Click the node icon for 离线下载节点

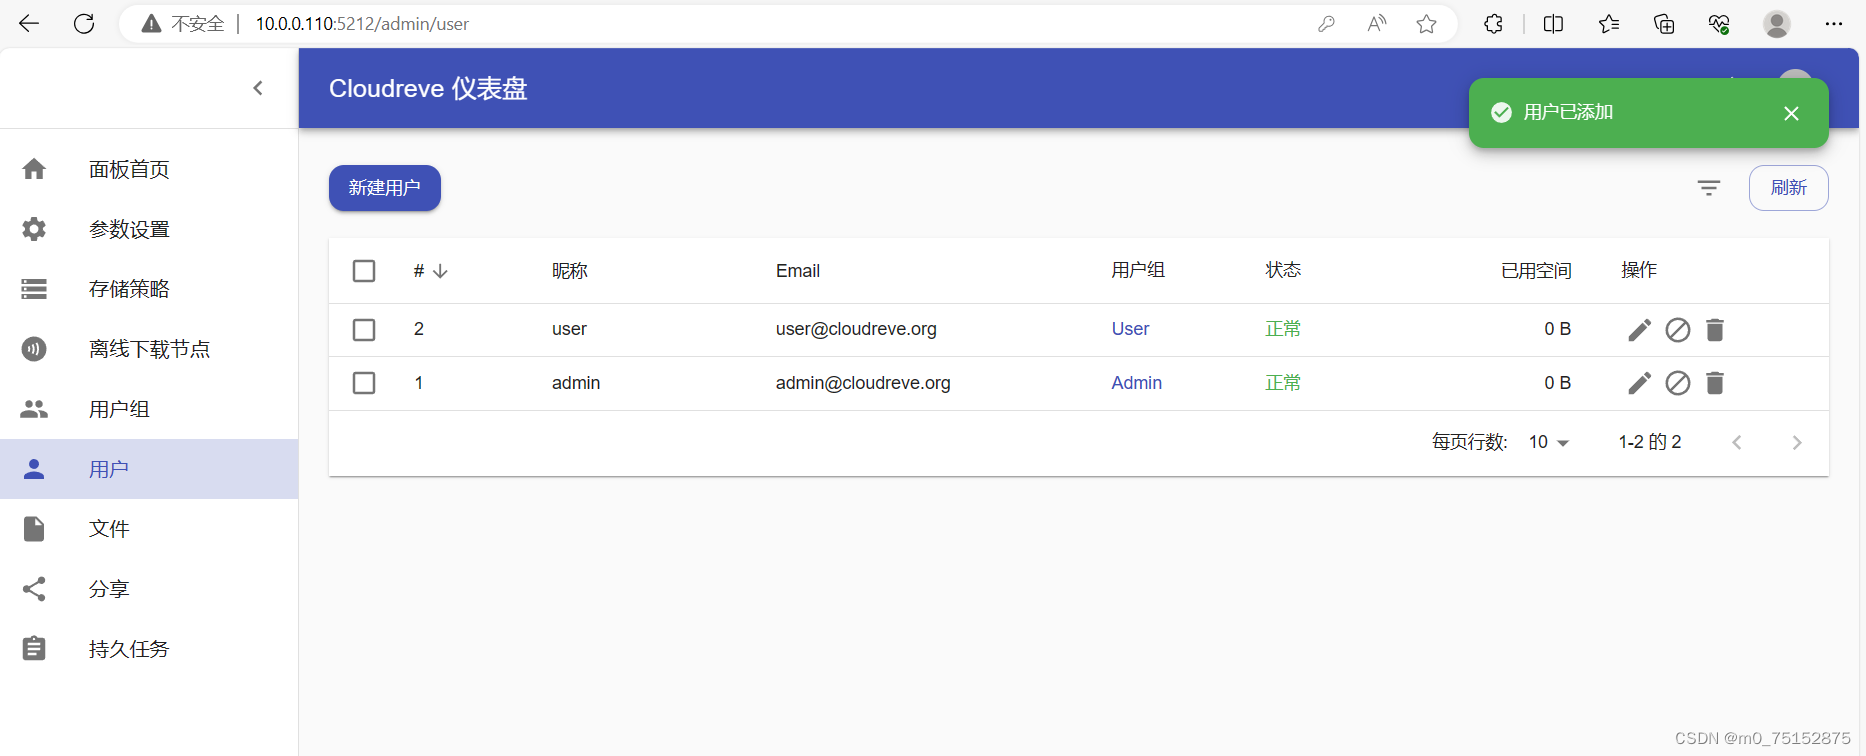point(34,349)
